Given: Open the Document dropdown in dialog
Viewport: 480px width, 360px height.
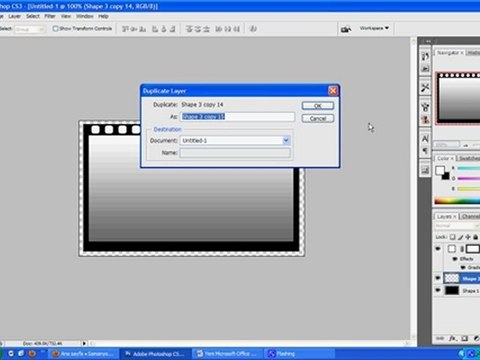Looking at the screenshot, I should (x=286, y=141).
